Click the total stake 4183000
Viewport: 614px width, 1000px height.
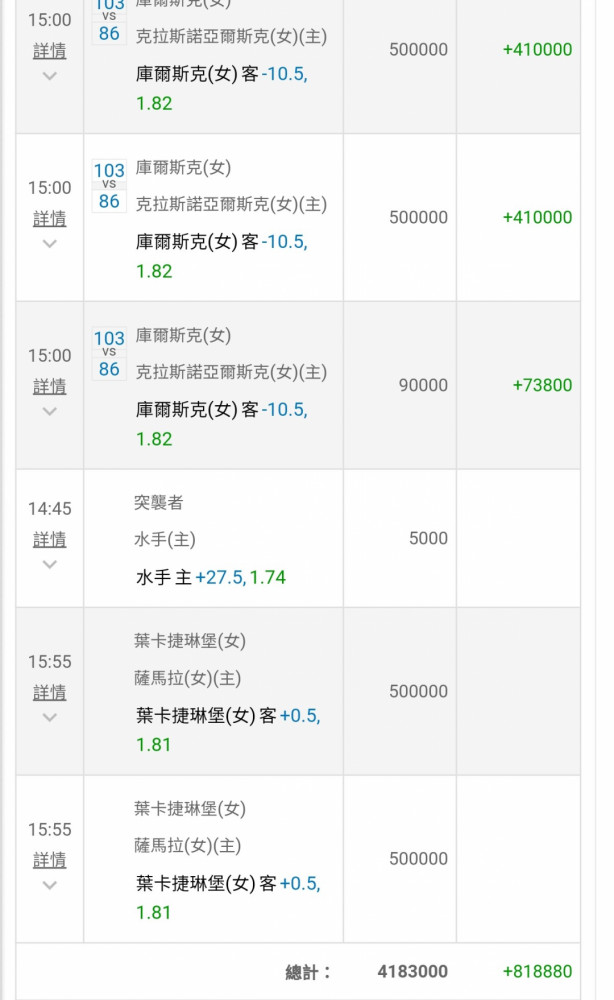click(x=413, y=971)
